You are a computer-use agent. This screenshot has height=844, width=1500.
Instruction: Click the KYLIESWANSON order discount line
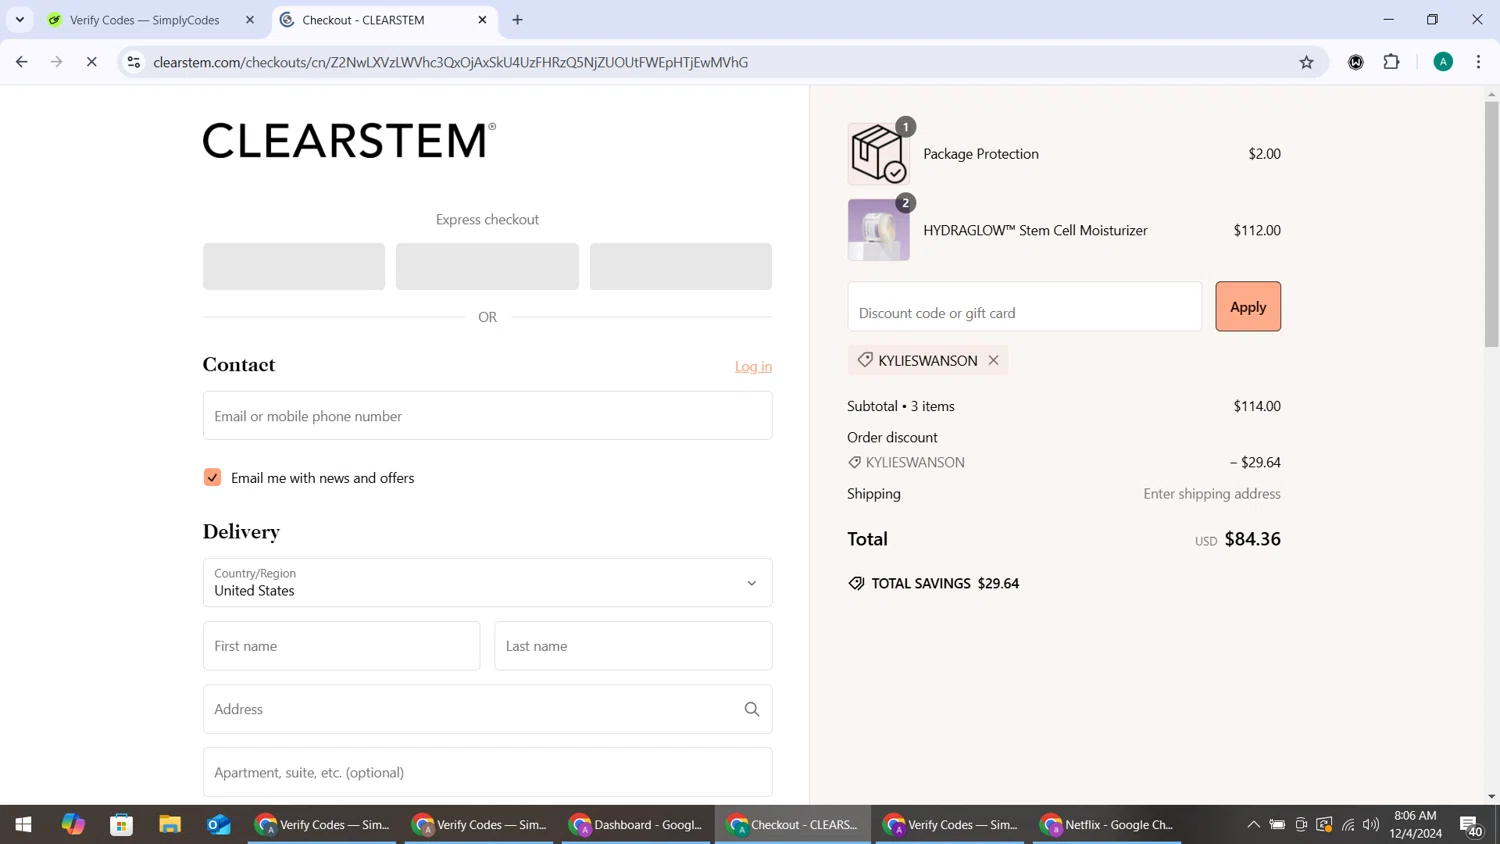(1064, 462)
